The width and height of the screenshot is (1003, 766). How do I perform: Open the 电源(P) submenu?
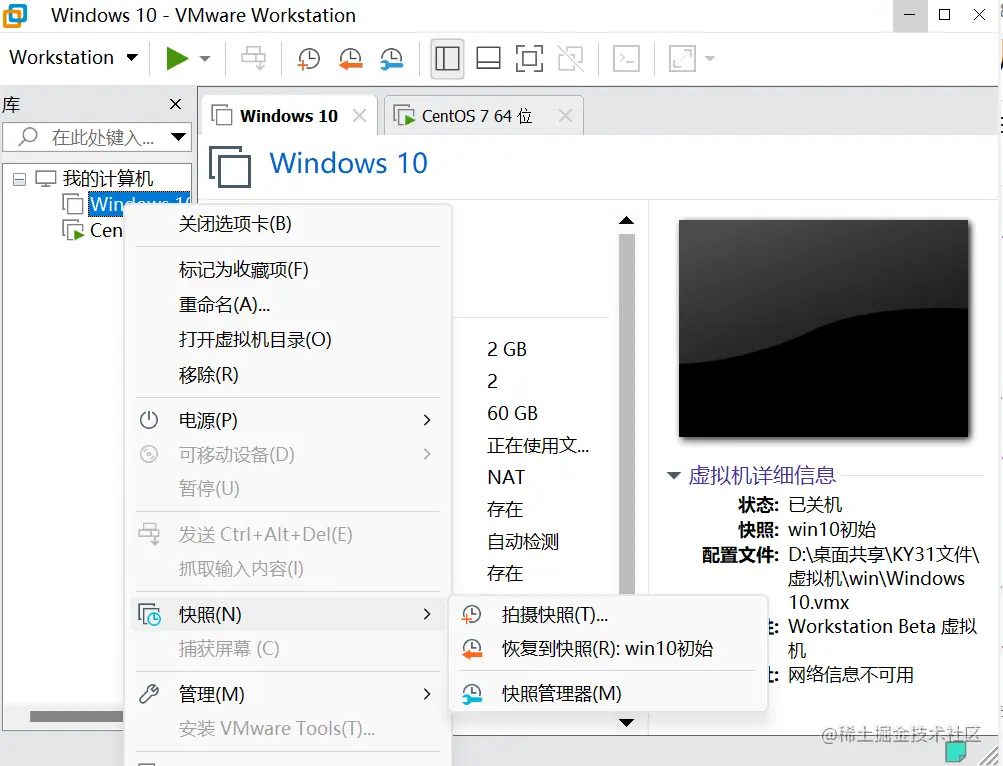(288, 420)
